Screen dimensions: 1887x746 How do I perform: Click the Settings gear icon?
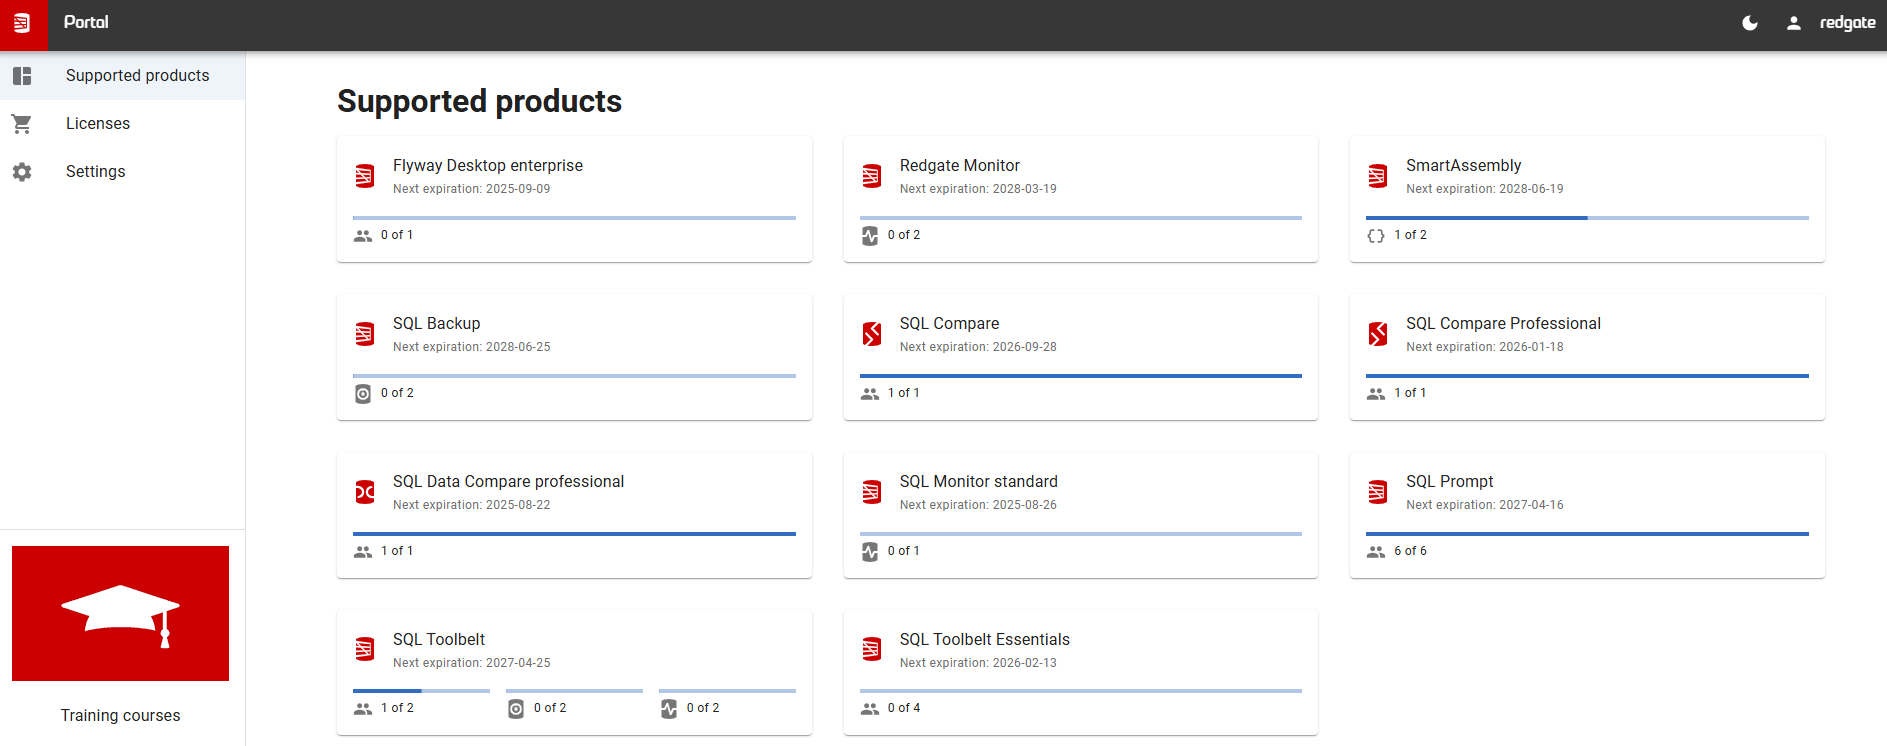(22, 172)
